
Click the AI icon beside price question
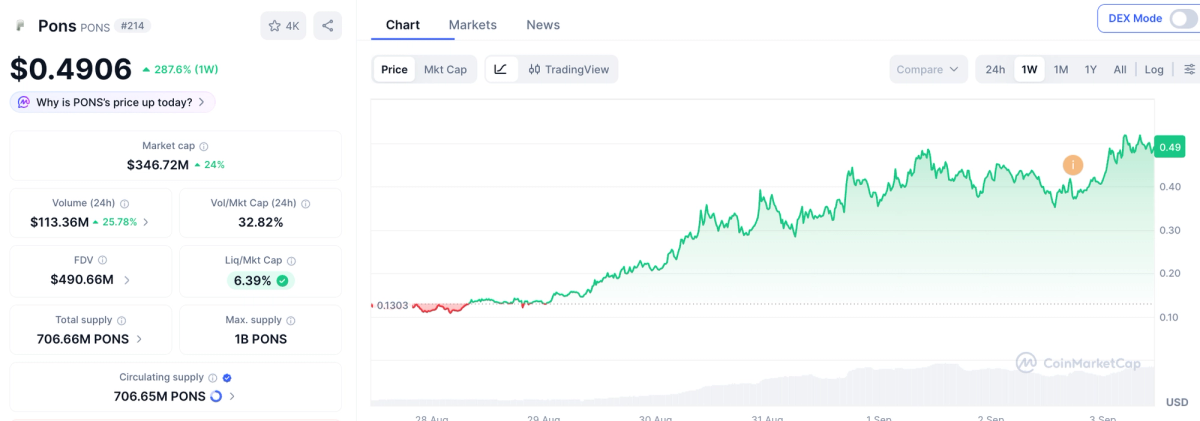24,102
